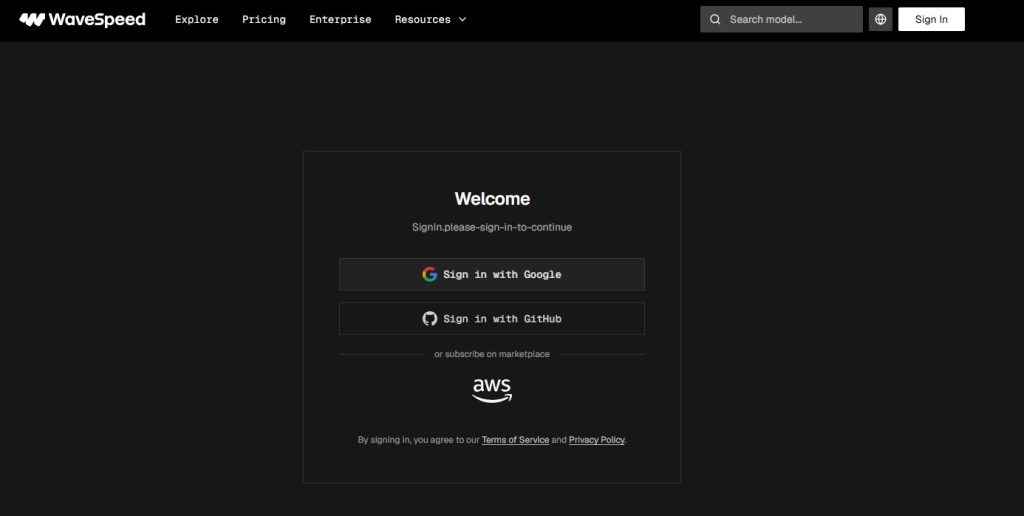The width and height of the screenshot is (1024, 516).
Task: Click the Sign In button in header
Action: (931, 20)
